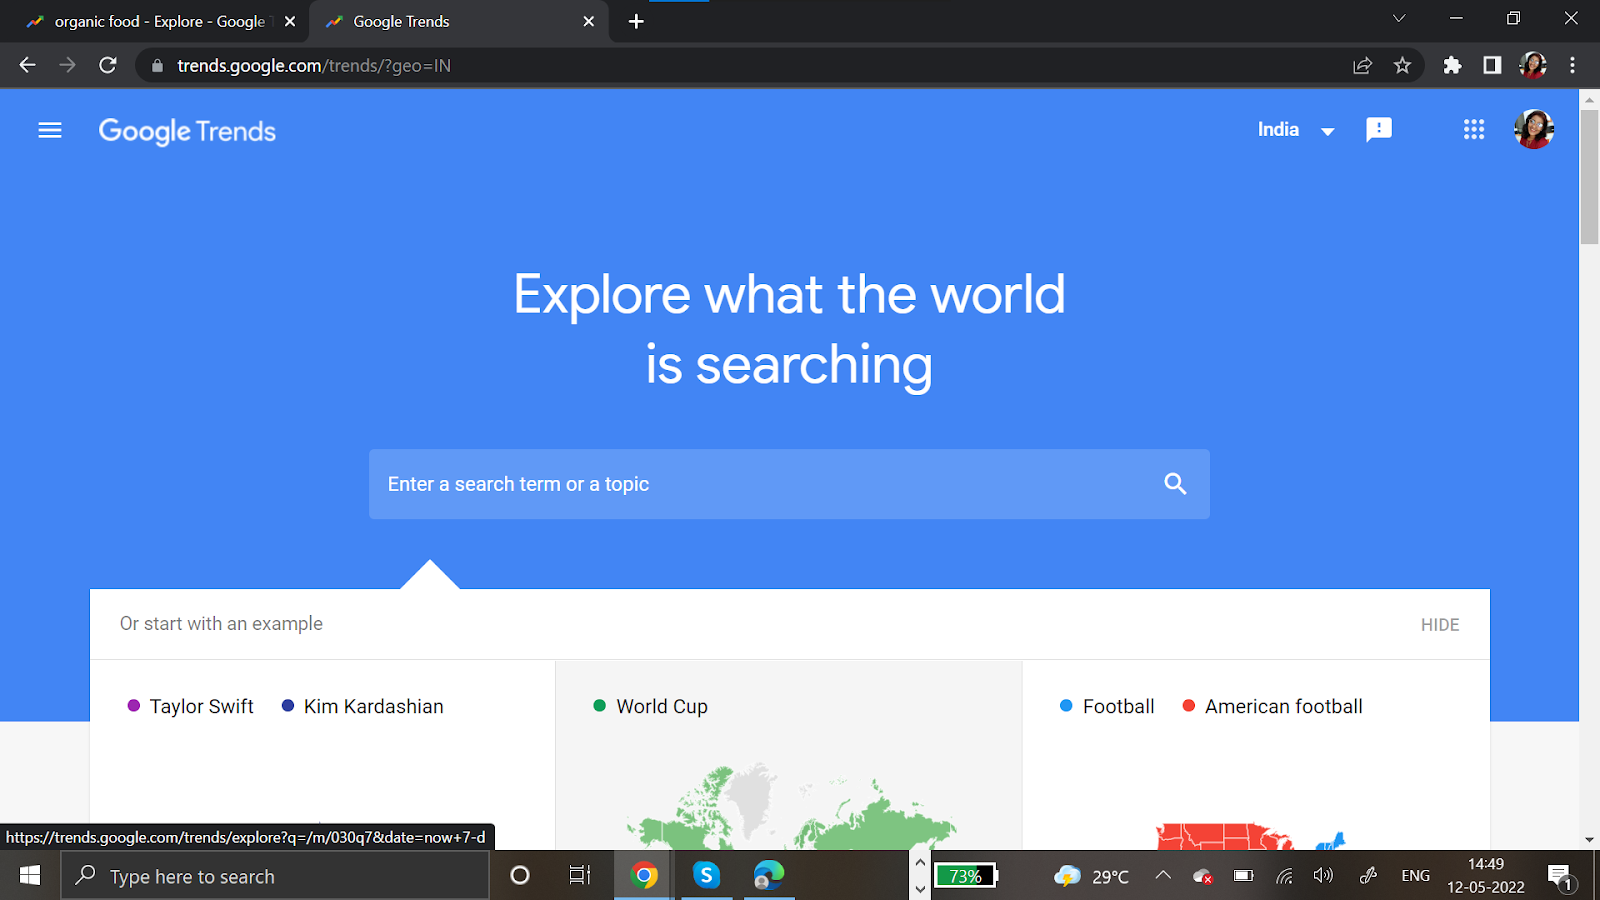Screen dimensions: 1600x900
Task: Open the Chrome profile avatar
Action: [x=1533, y=65]
